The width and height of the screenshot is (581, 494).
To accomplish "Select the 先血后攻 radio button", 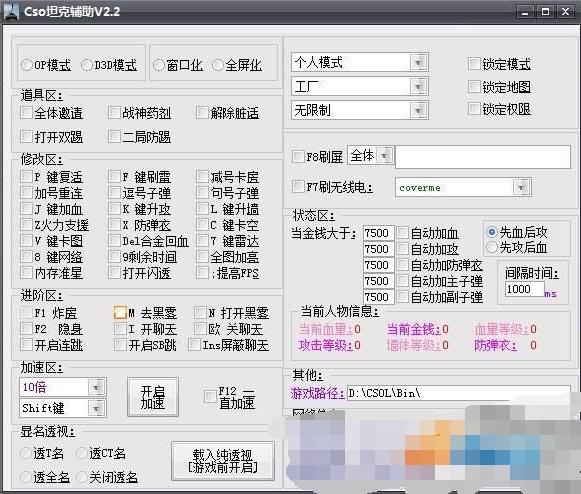I will click(492, 232).
